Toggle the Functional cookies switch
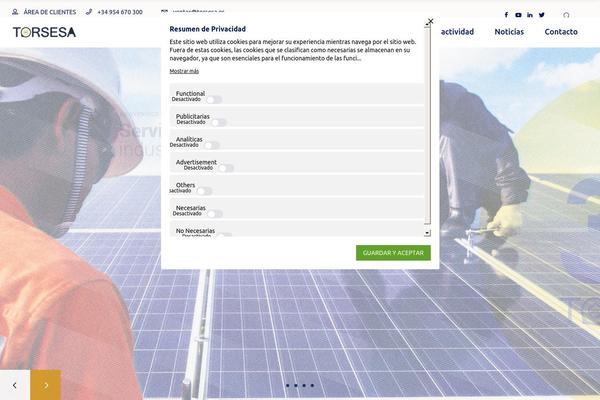This screenshot has height=400, width=600. tap(214, 100)
